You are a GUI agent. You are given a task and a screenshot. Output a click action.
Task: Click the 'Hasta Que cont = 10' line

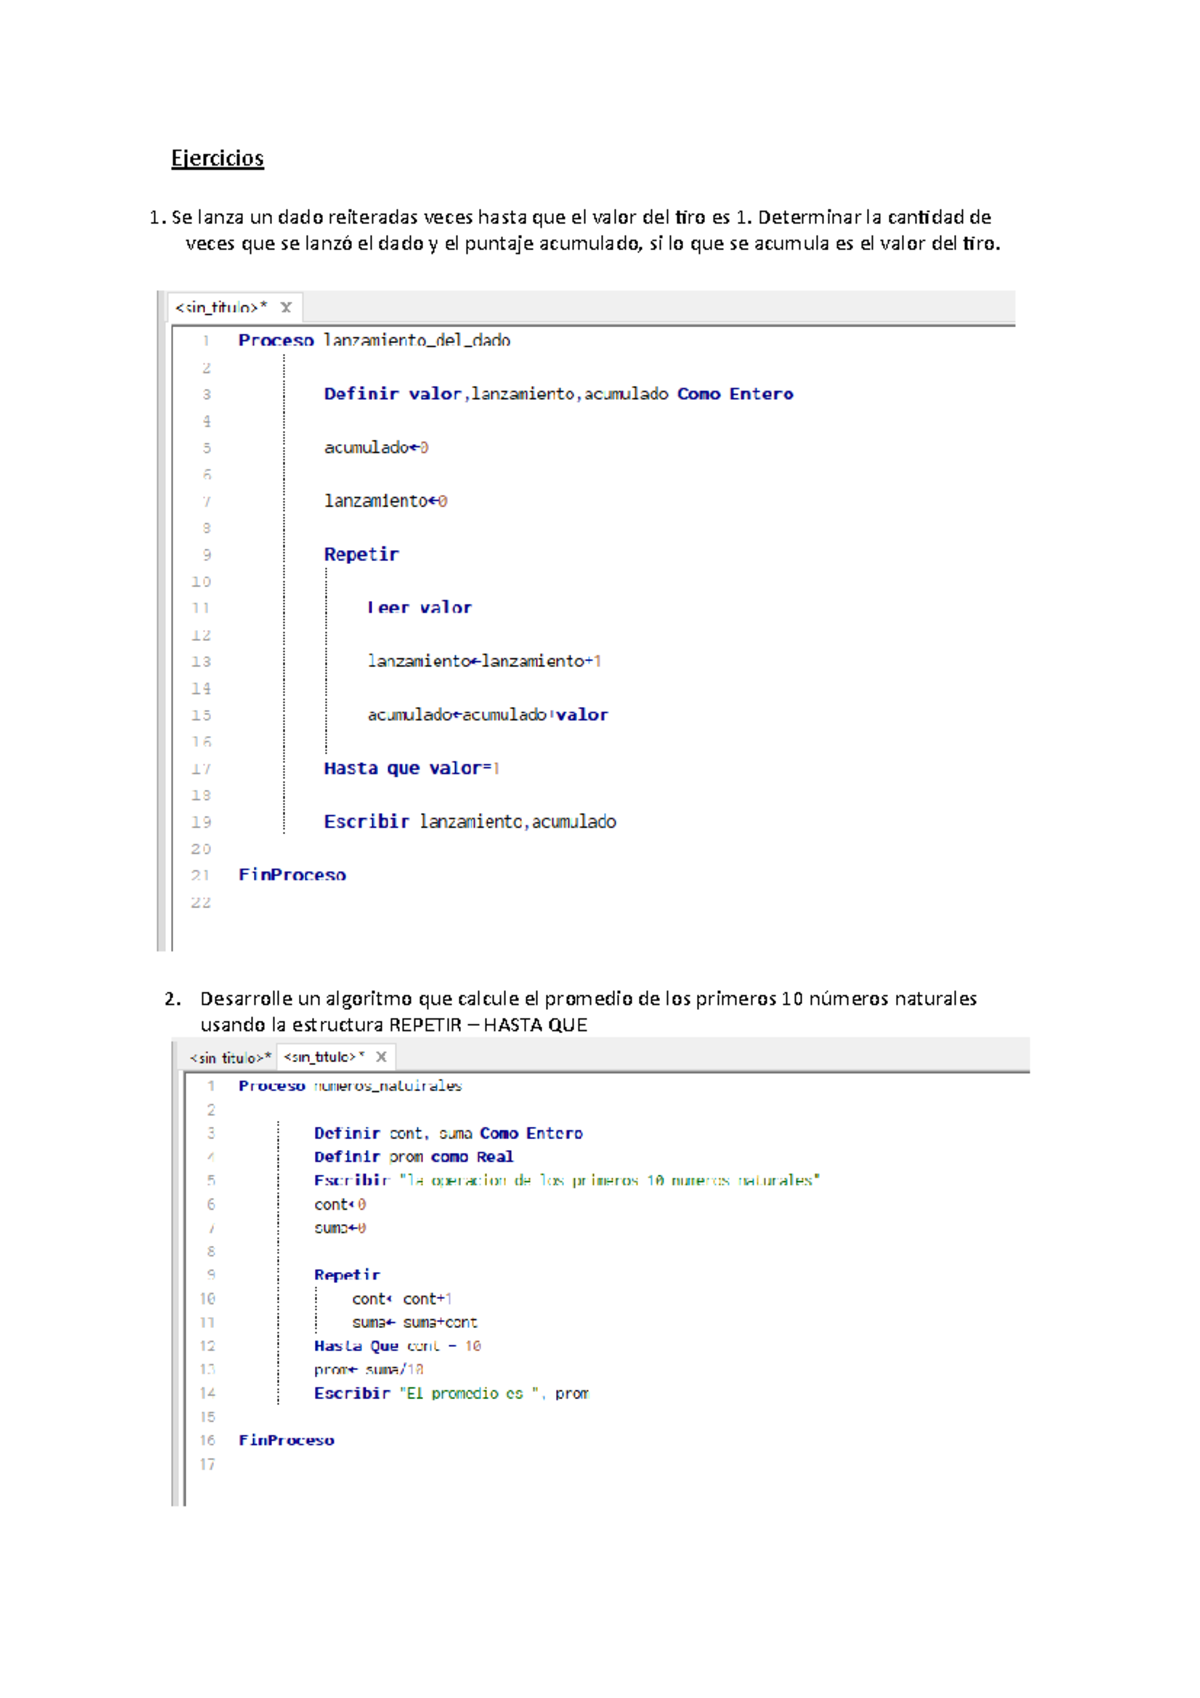(x=397, y=1346)
